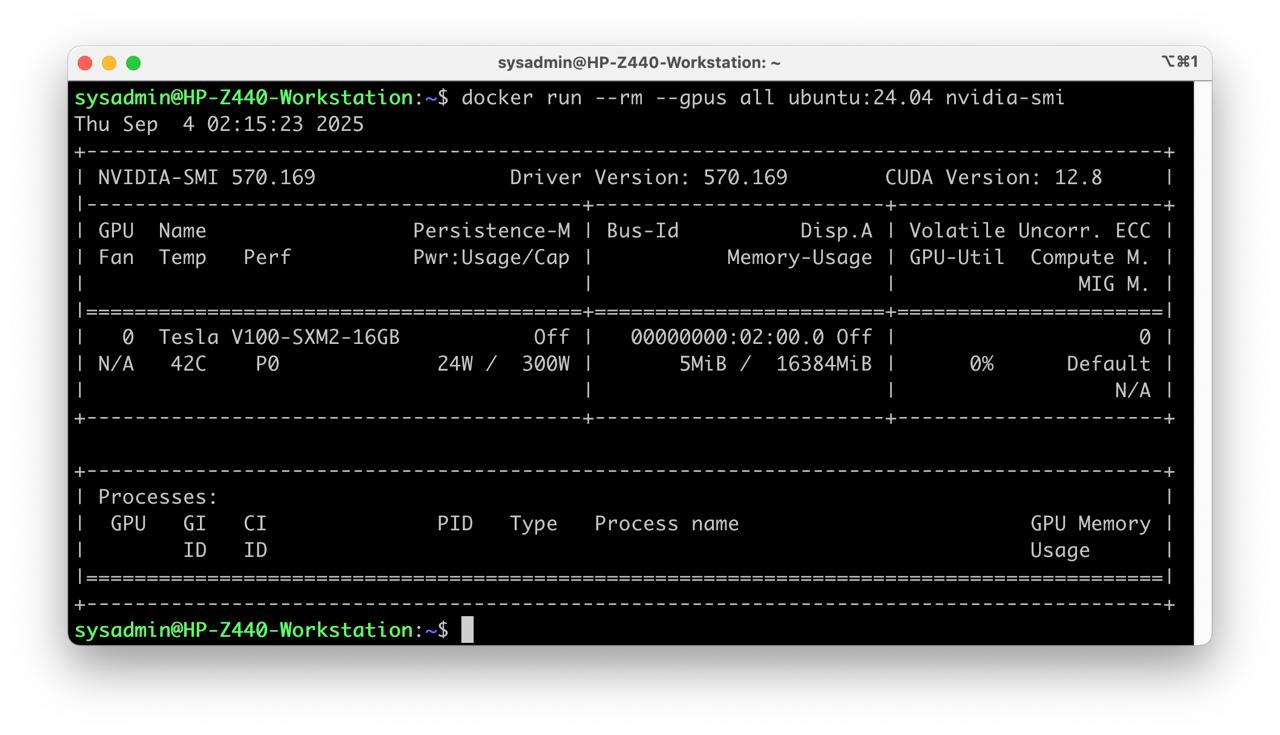Click the GPU-Util header
Screen dimensions: 1280x735
point(956,258)
